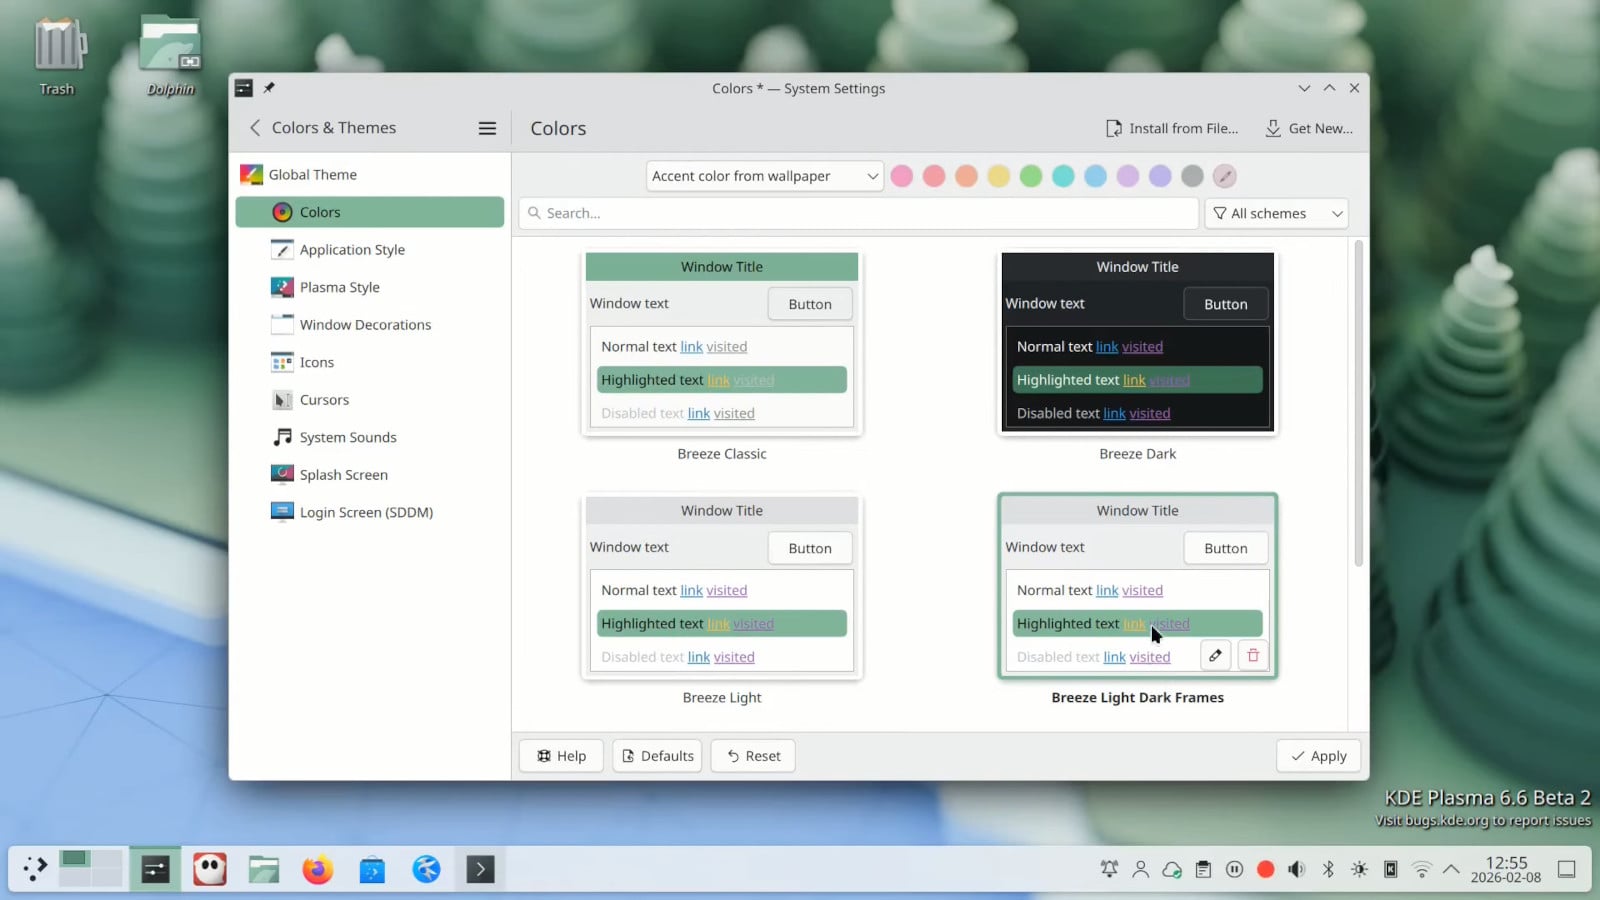This screenshot has height=900, width=1600.
Task: Pick the pink accent color
Action: pyautogui.click(x=901, y=176)
